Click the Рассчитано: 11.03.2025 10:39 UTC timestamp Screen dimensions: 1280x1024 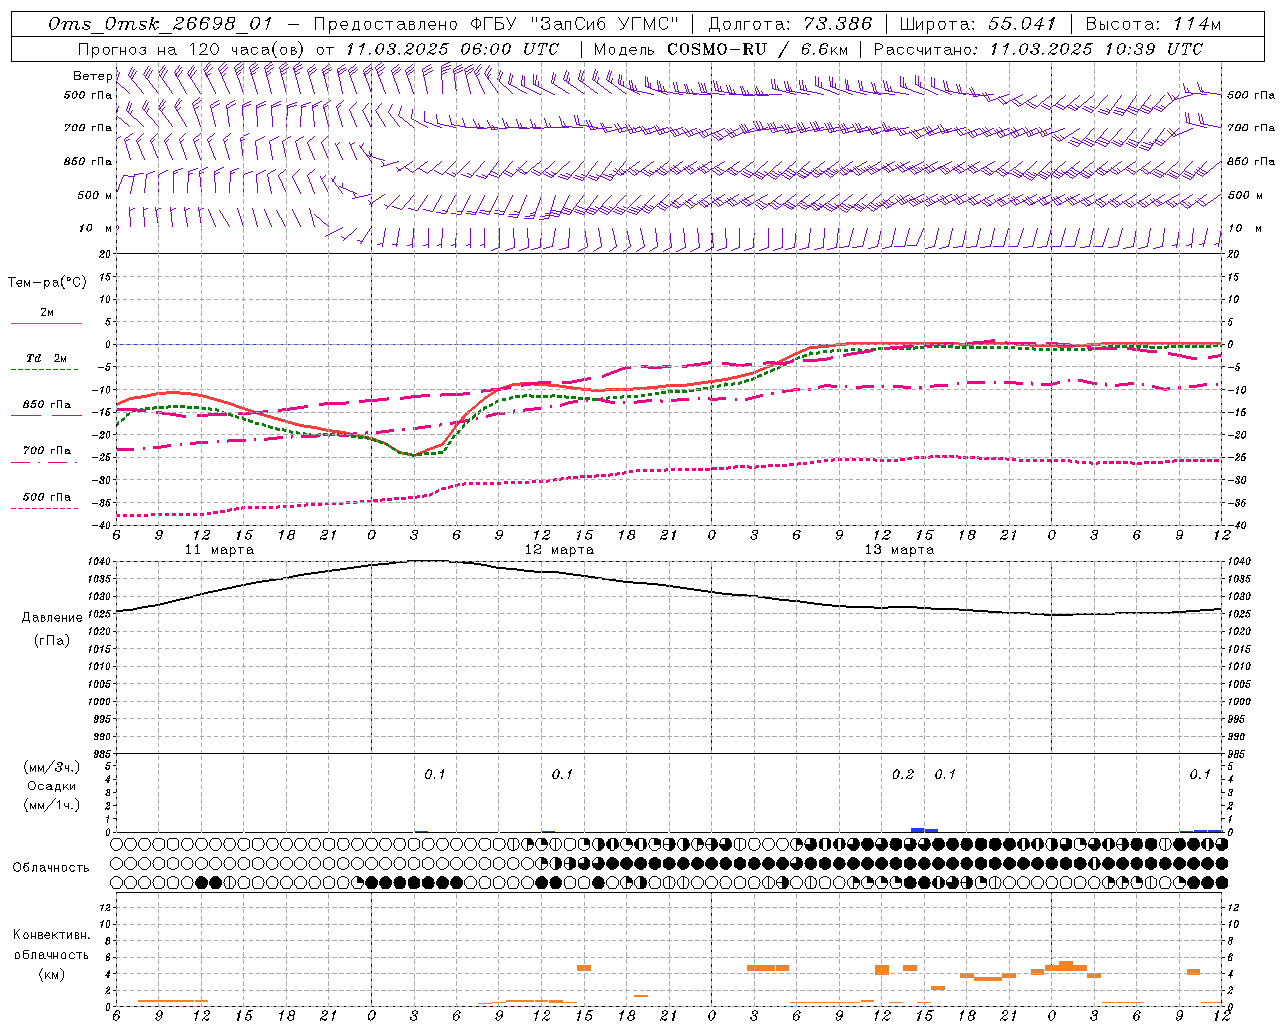[x=1038, y=49]
